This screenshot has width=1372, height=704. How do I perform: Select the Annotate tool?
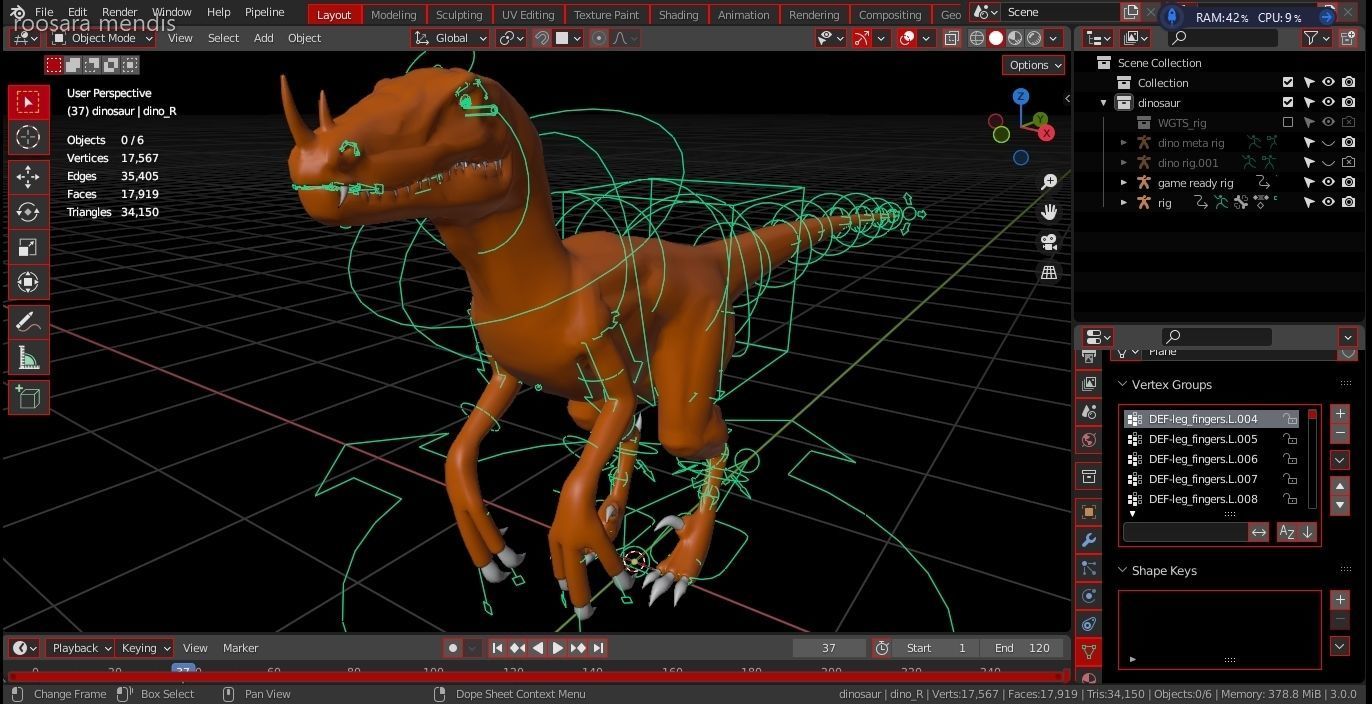(28, 322)
